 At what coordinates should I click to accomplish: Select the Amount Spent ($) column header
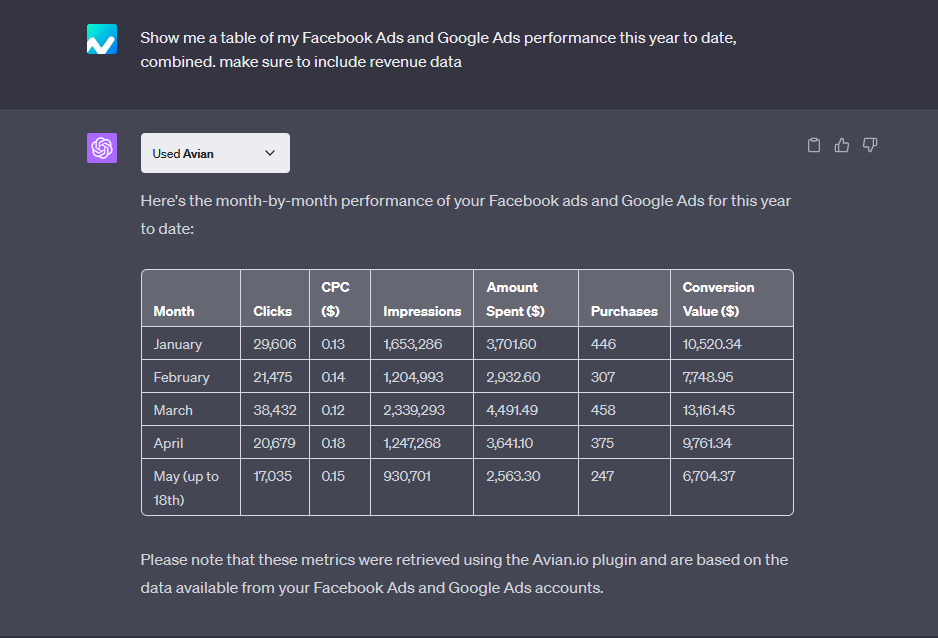(x=515, y=299)
